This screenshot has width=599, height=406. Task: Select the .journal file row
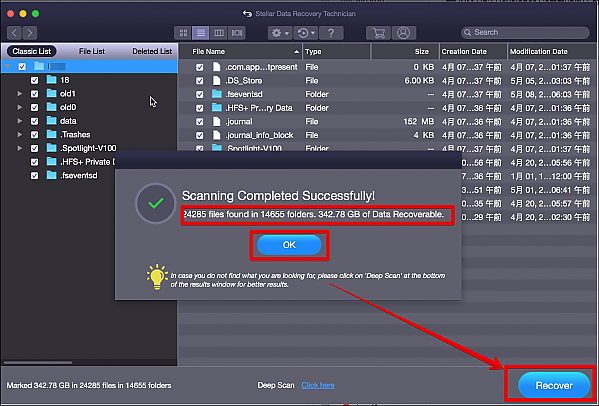[388, 121]
